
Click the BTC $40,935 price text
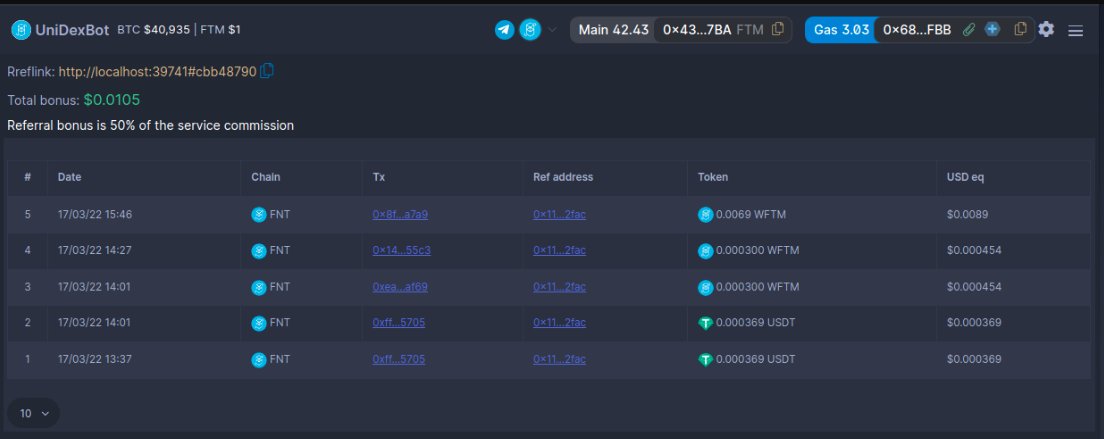tap(153, 30)
